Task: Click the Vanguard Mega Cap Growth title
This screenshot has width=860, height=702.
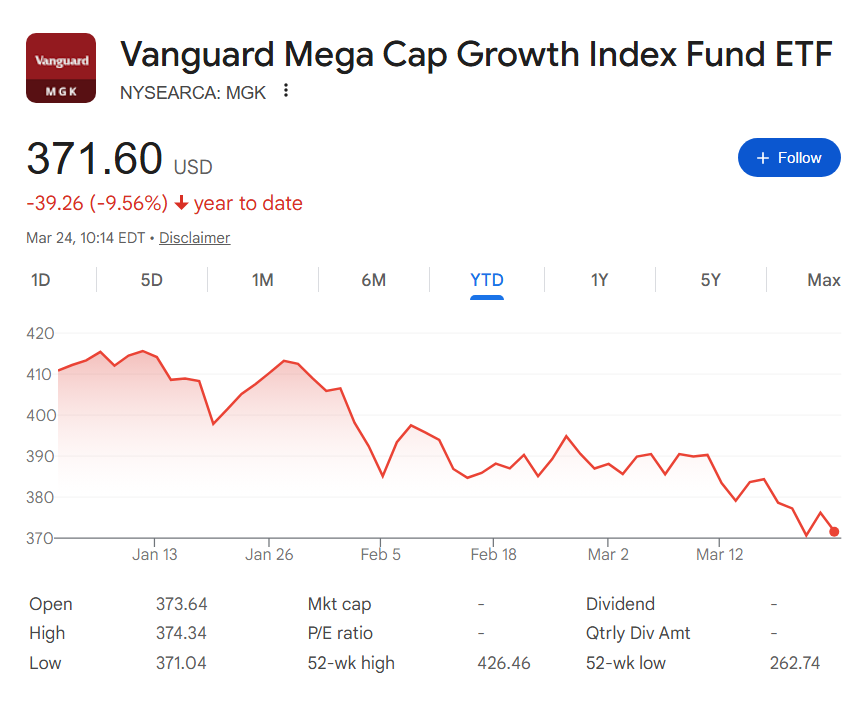Action: pyautogui.click(x=476, y=54)
